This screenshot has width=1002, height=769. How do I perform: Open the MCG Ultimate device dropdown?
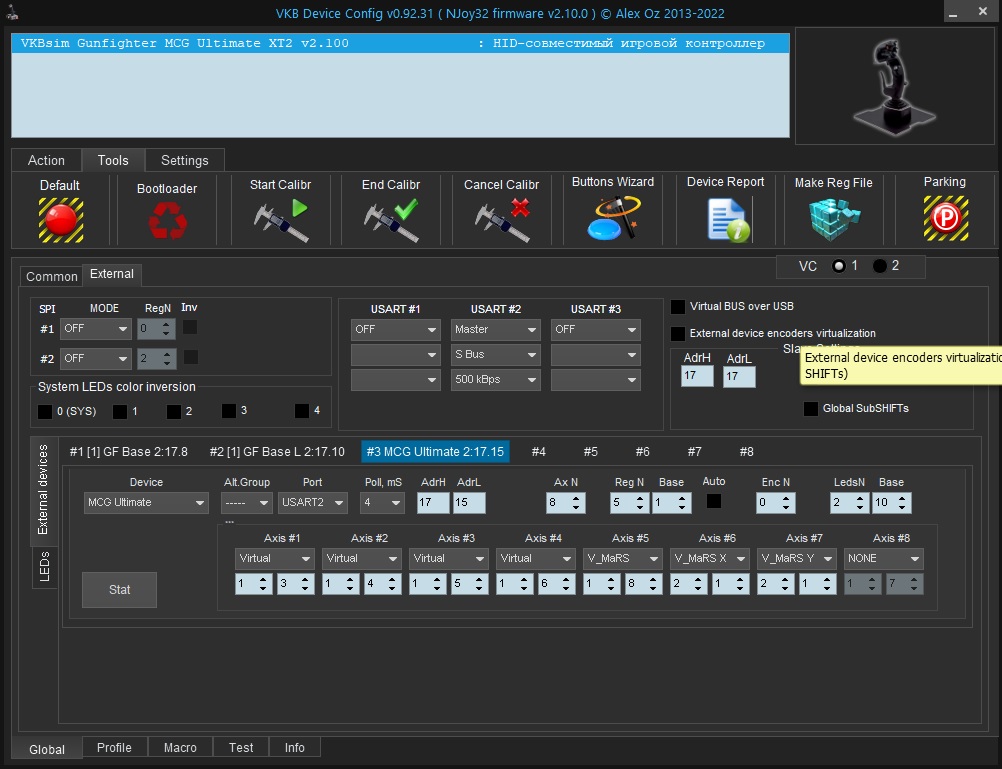coord(146,502)
